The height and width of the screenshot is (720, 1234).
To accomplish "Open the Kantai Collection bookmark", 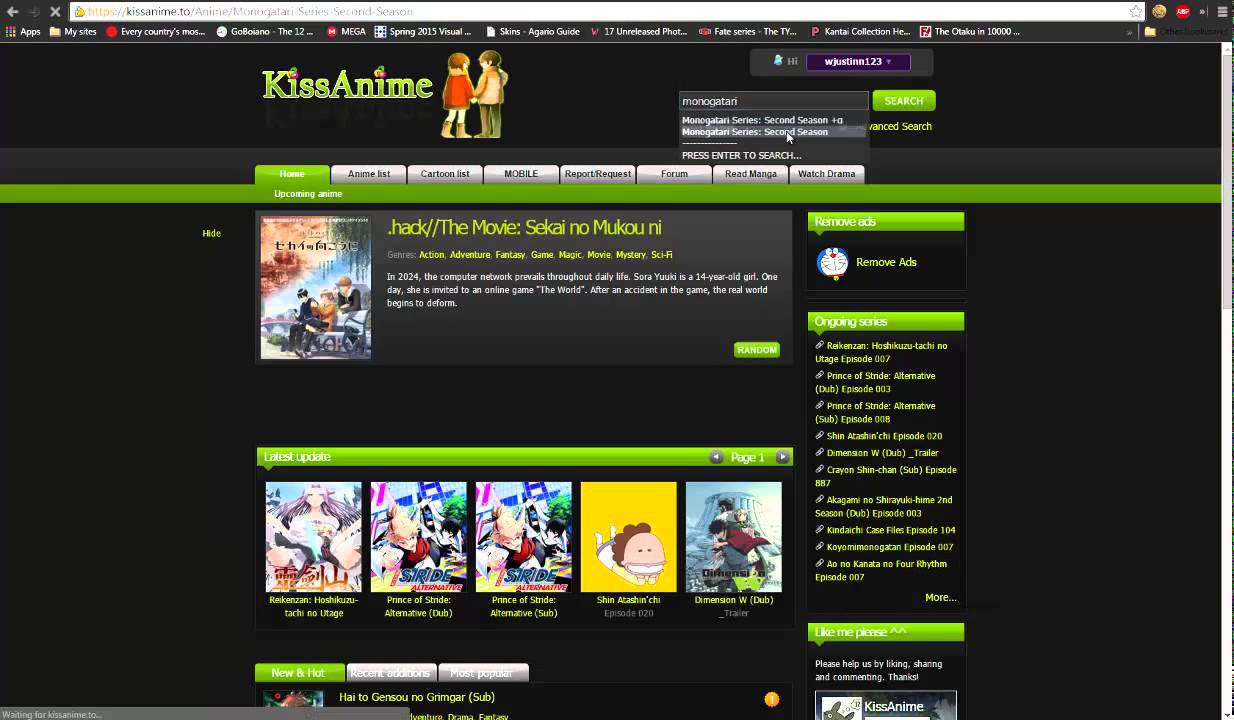I will point(860,31).
